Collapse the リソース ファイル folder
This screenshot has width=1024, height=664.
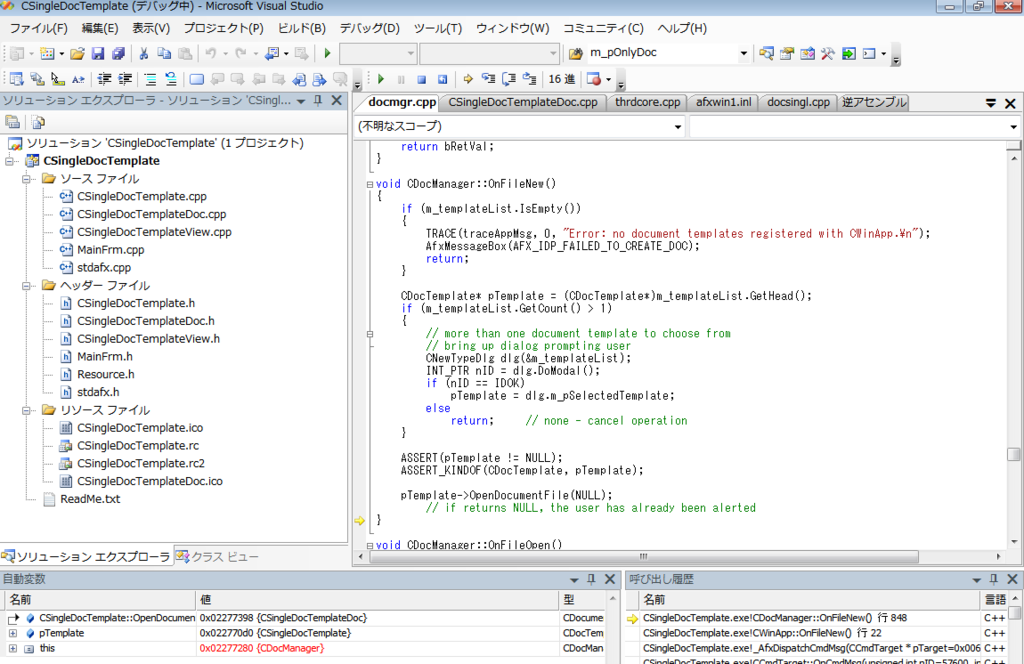pyautogui.click(x=27, y=410)
